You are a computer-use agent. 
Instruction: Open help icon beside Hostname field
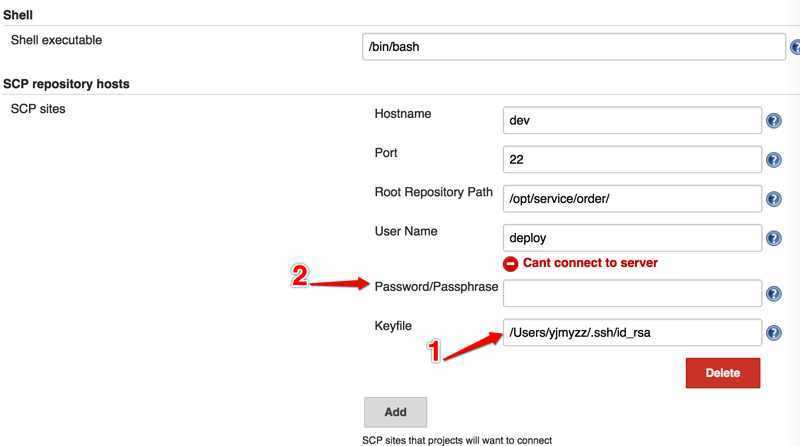pos(774,120)
